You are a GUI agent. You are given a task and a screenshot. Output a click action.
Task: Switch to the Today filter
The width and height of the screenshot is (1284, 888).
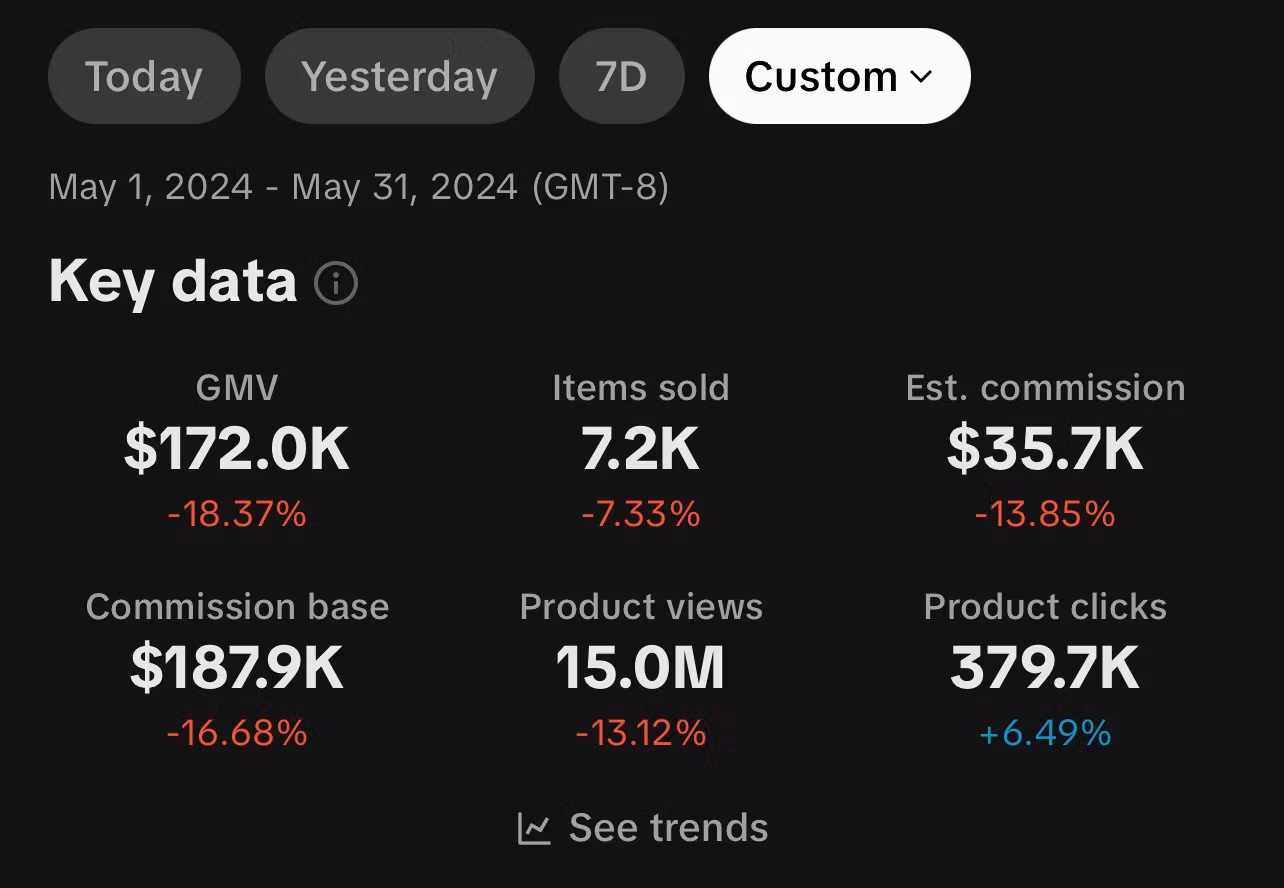[144, 77]
